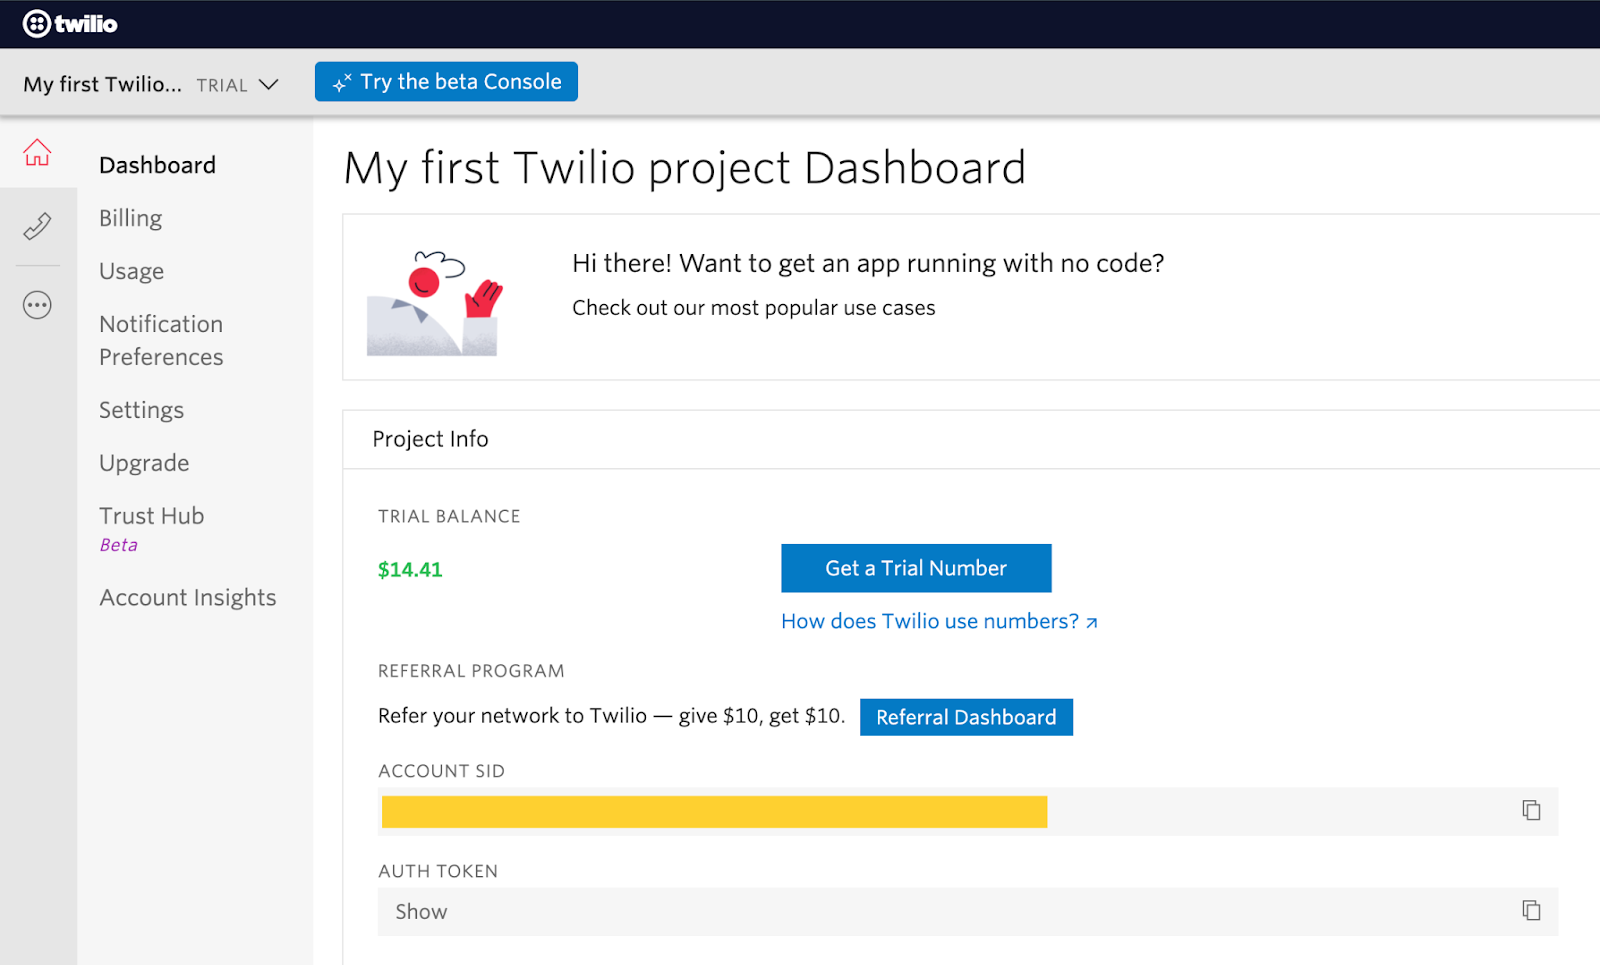Click the TRIAL label beside project name
The image size is (1600, 965).
pos(222,85)
